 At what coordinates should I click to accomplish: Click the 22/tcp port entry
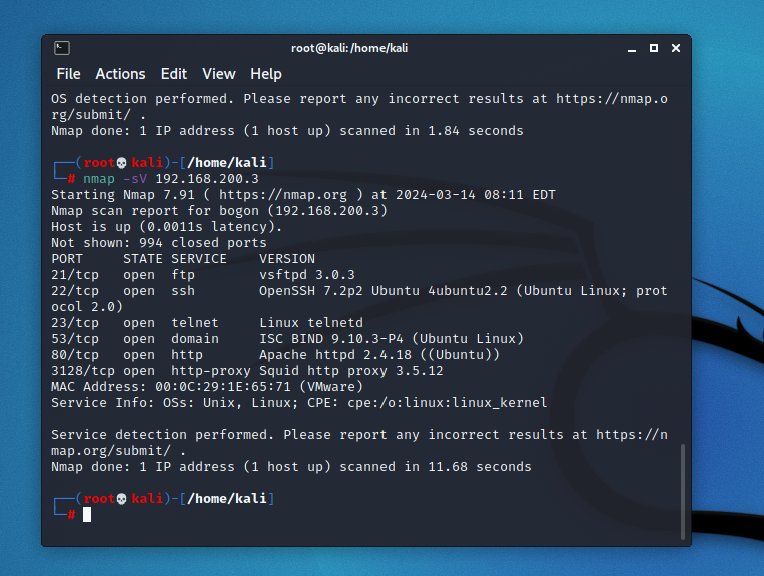pyautogui.click(x=75, y=291)
